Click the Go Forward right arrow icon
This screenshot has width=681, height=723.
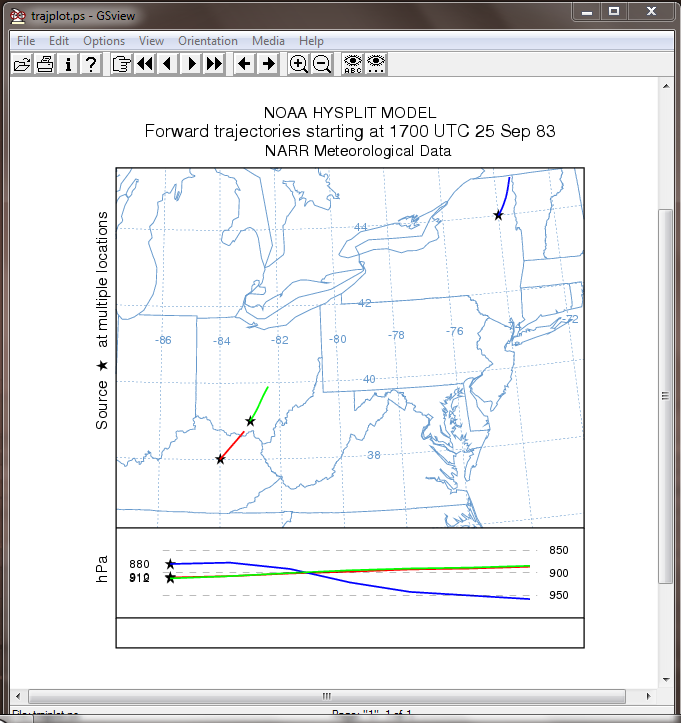268,64
